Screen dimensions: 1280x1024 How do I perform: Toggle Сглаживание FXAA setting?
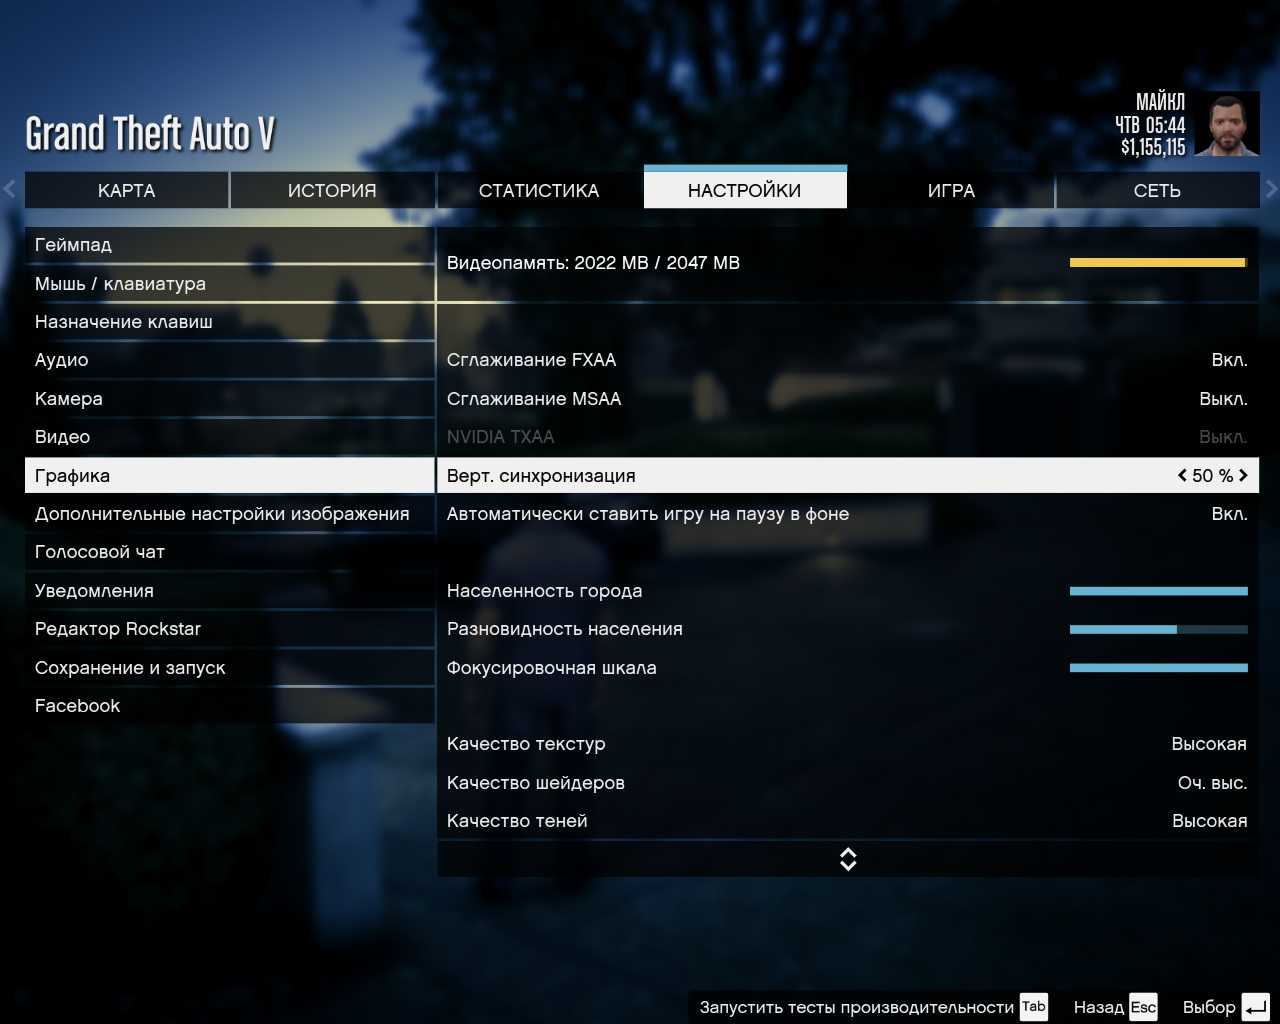point(848,360)
